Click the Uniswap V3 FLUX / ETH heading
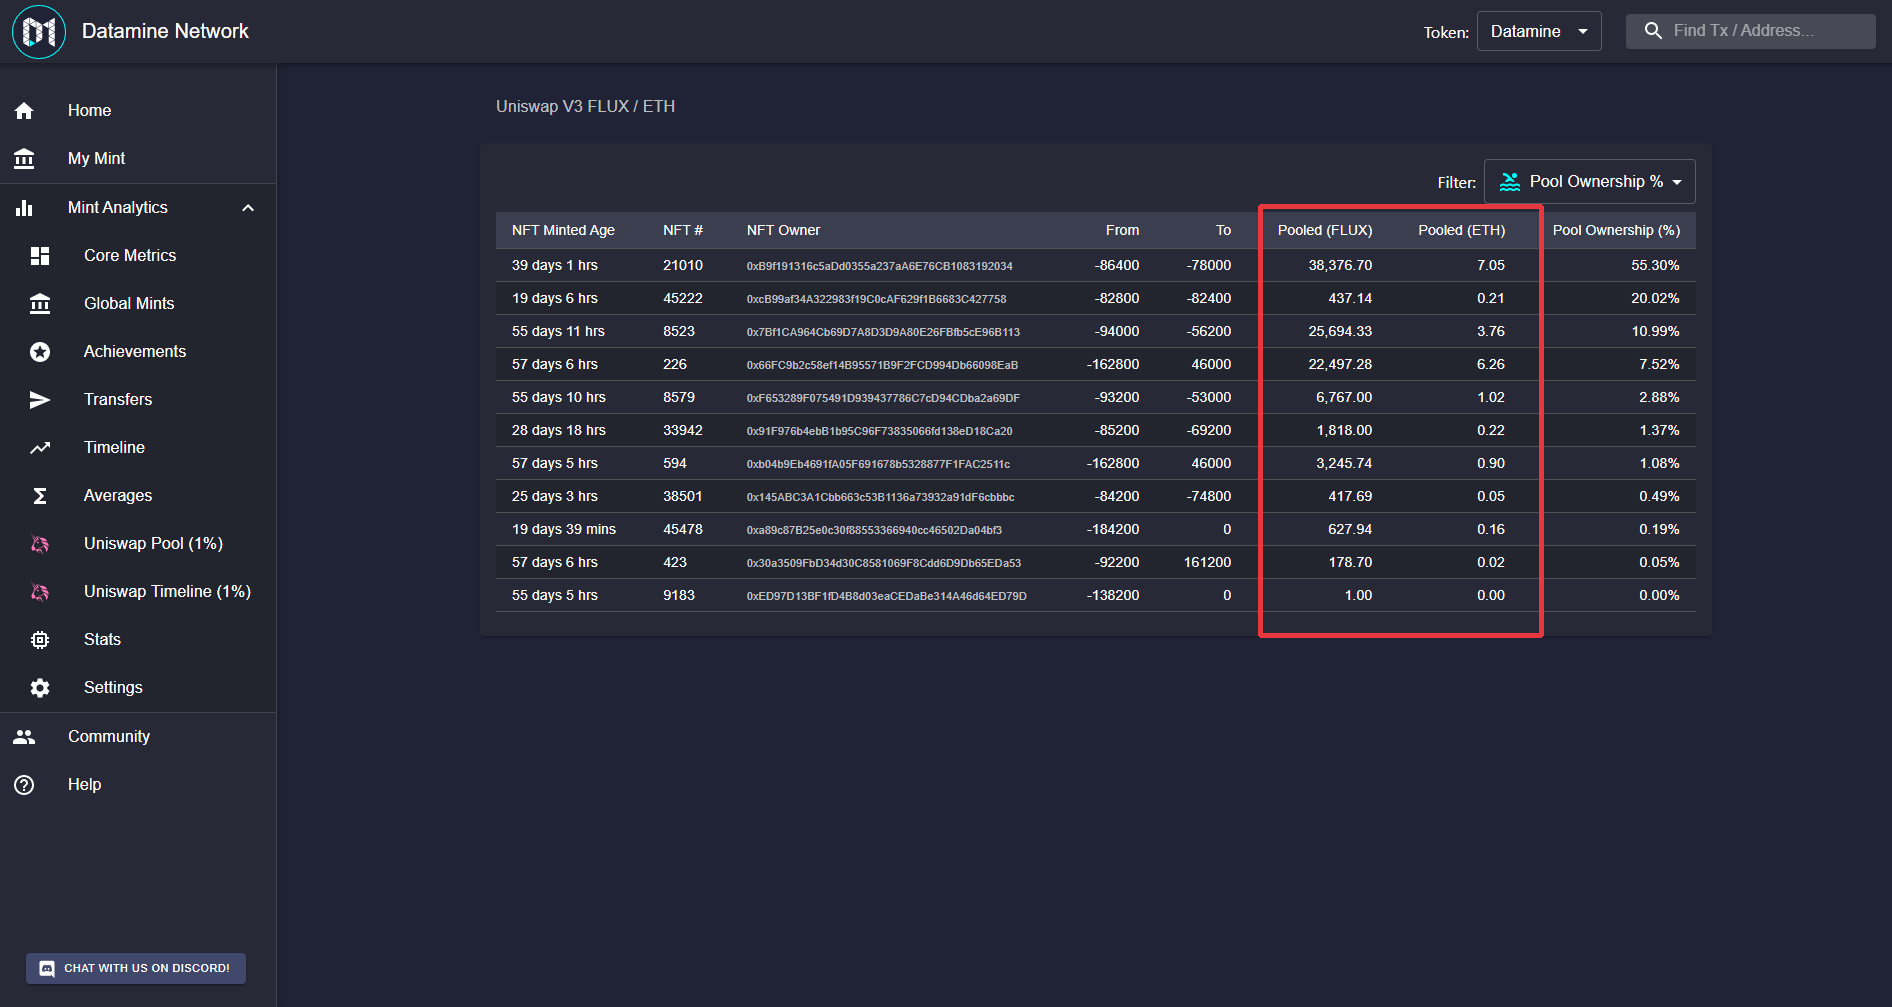Image resolution: width=1892 pixels, height=1007 pixels. (585, 107)
